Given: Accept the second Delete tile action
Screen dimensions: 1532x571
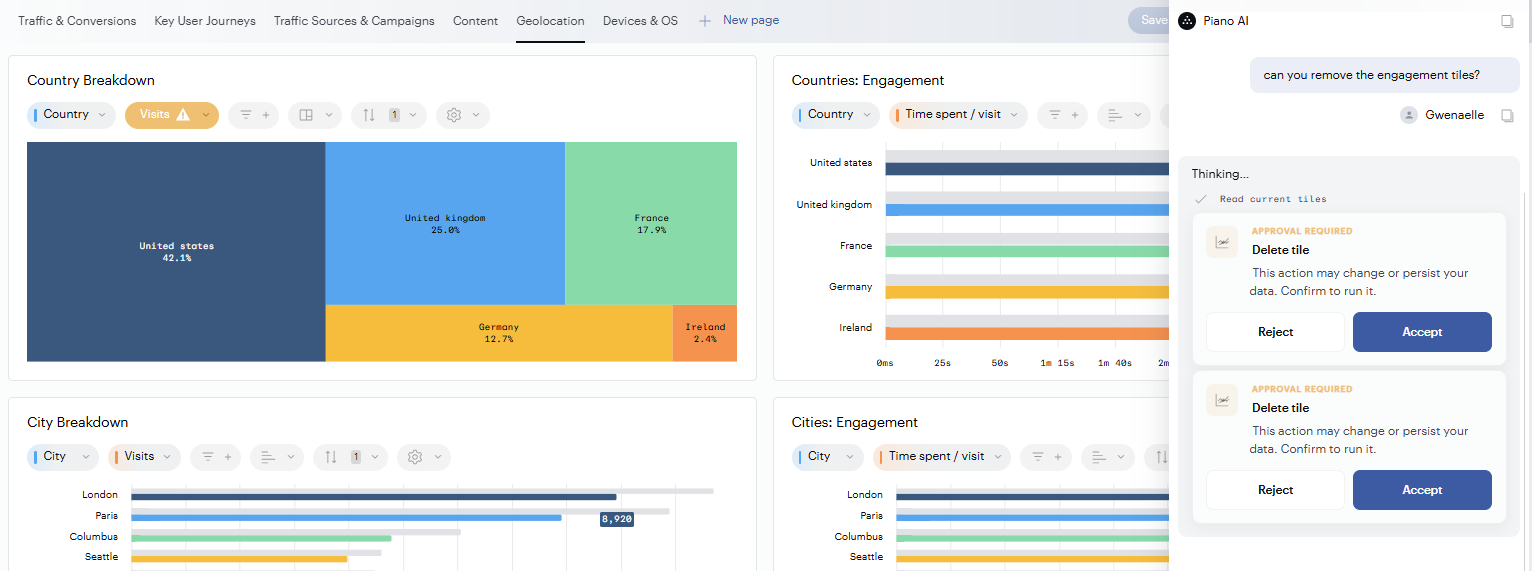Looking at the screenshot, I should [1422, 490].
